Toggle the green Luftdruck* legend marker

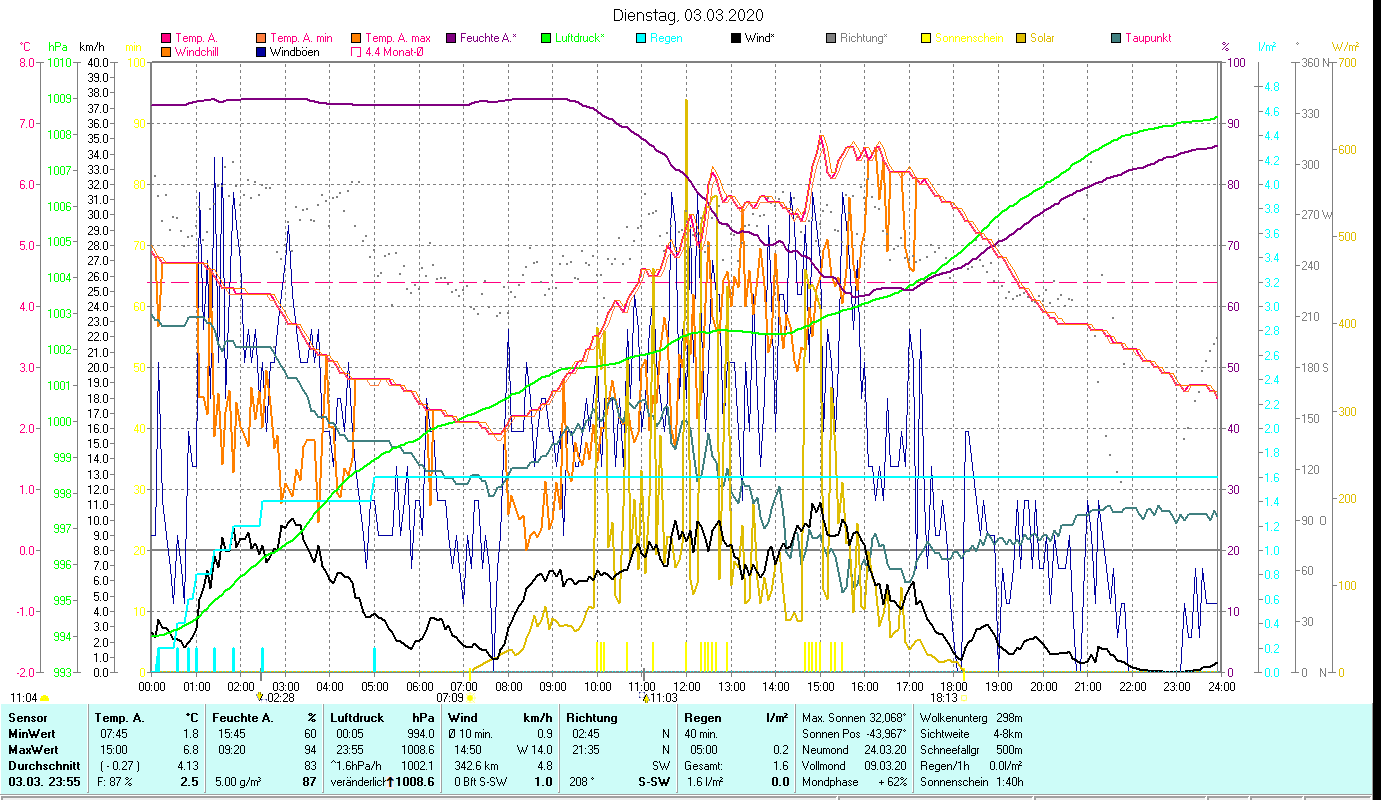point(546,39)
